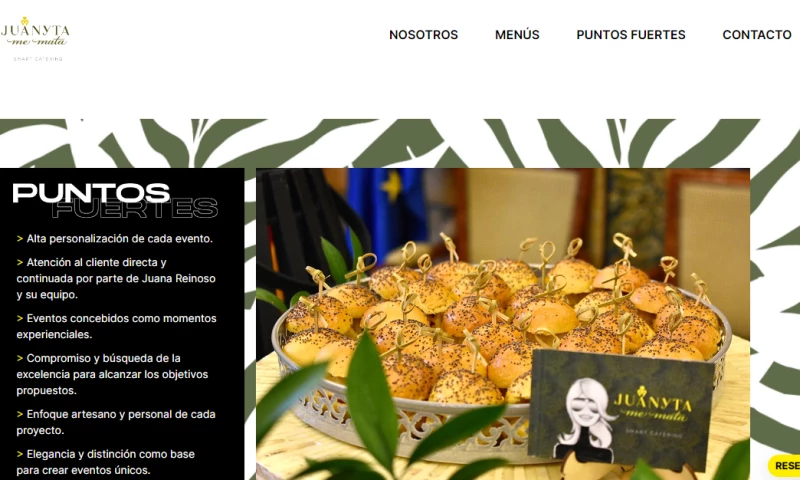Click the yellow RESE button
This screenshot has height=480, width=800.
tap(784, 465)
